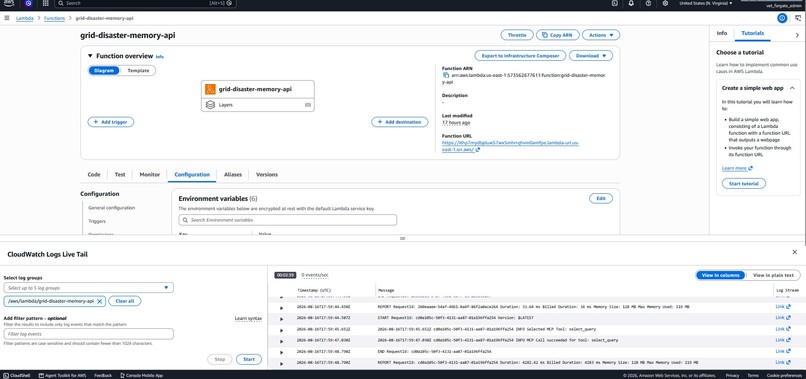Select the Template view toggle
Image resolution: width=806 pixels, height=379 pixels.
point(138,70)
